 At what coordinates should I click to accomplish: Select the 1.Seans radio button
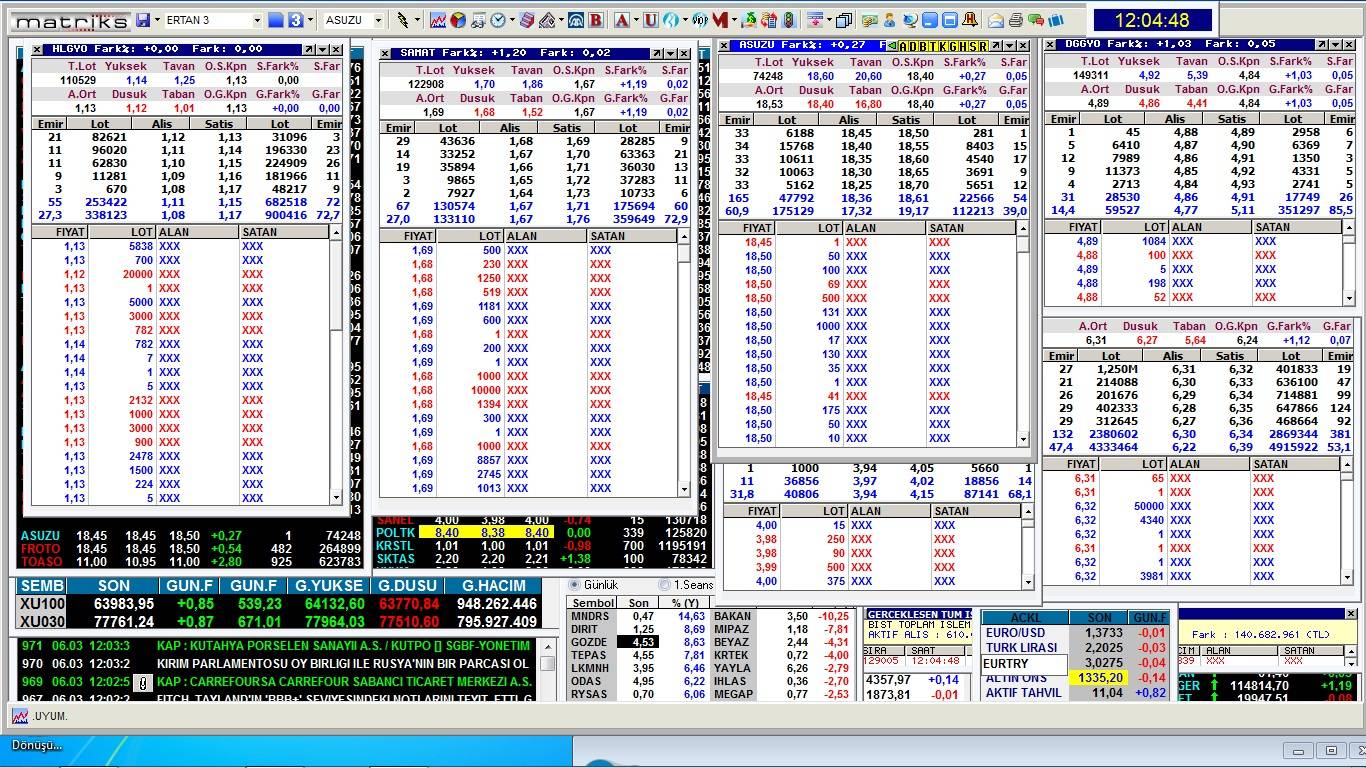(665, 585)
